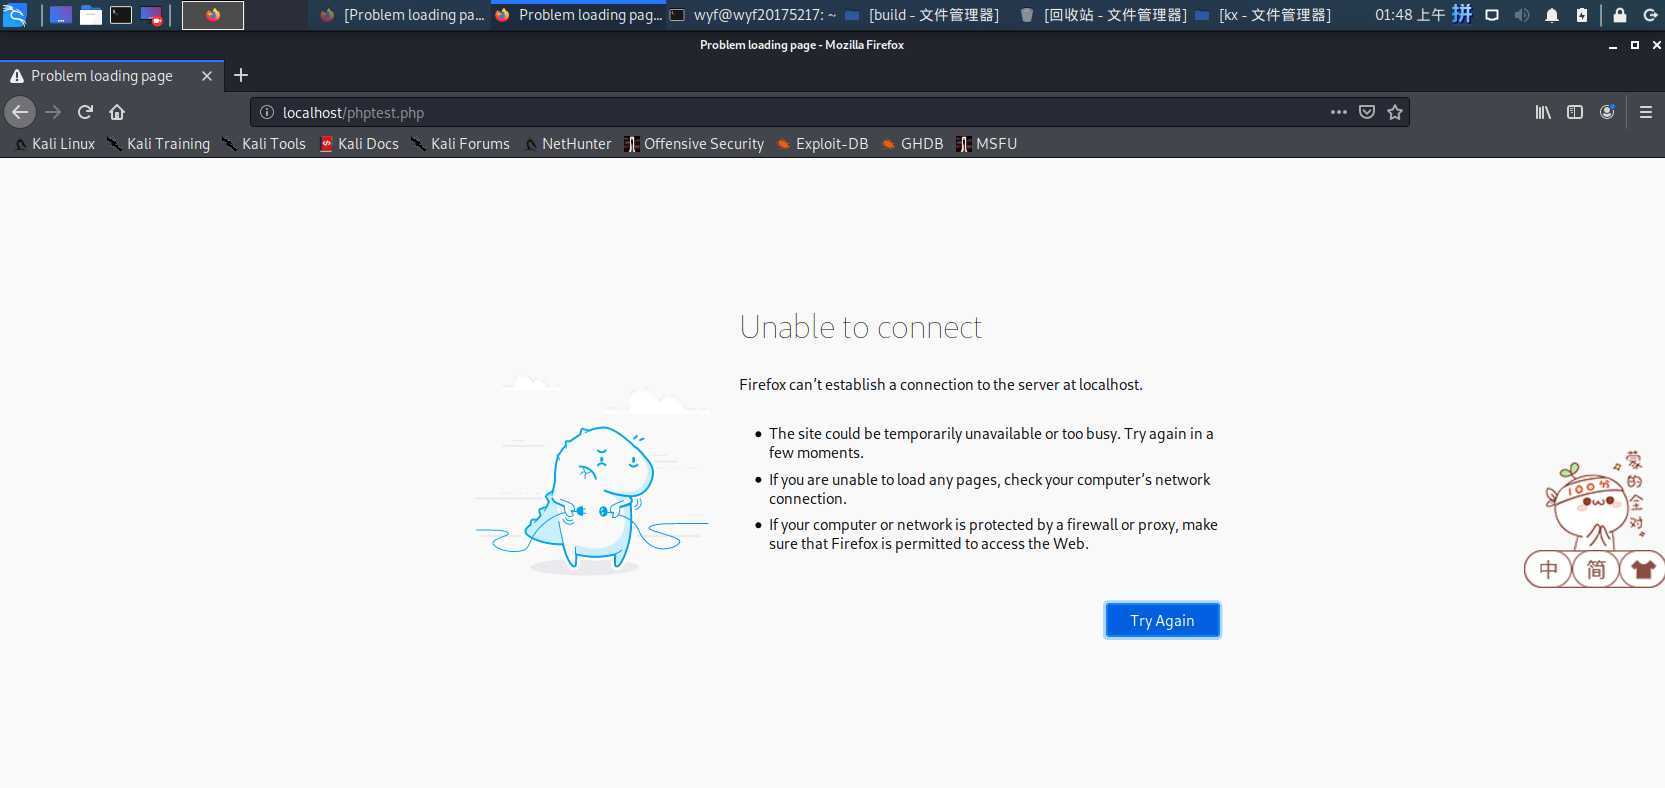Open the NetHunter bookmark
1665x788 pixels.
(x=567, y=144)
